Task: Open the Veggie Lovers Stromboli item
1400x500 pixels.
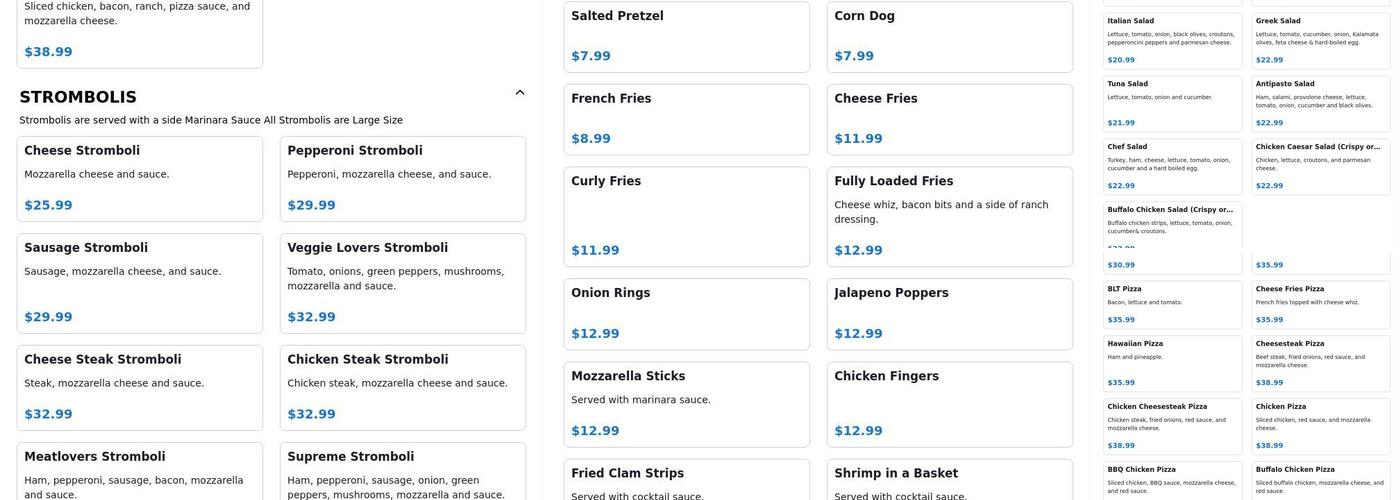Action: tap(402, 283)
